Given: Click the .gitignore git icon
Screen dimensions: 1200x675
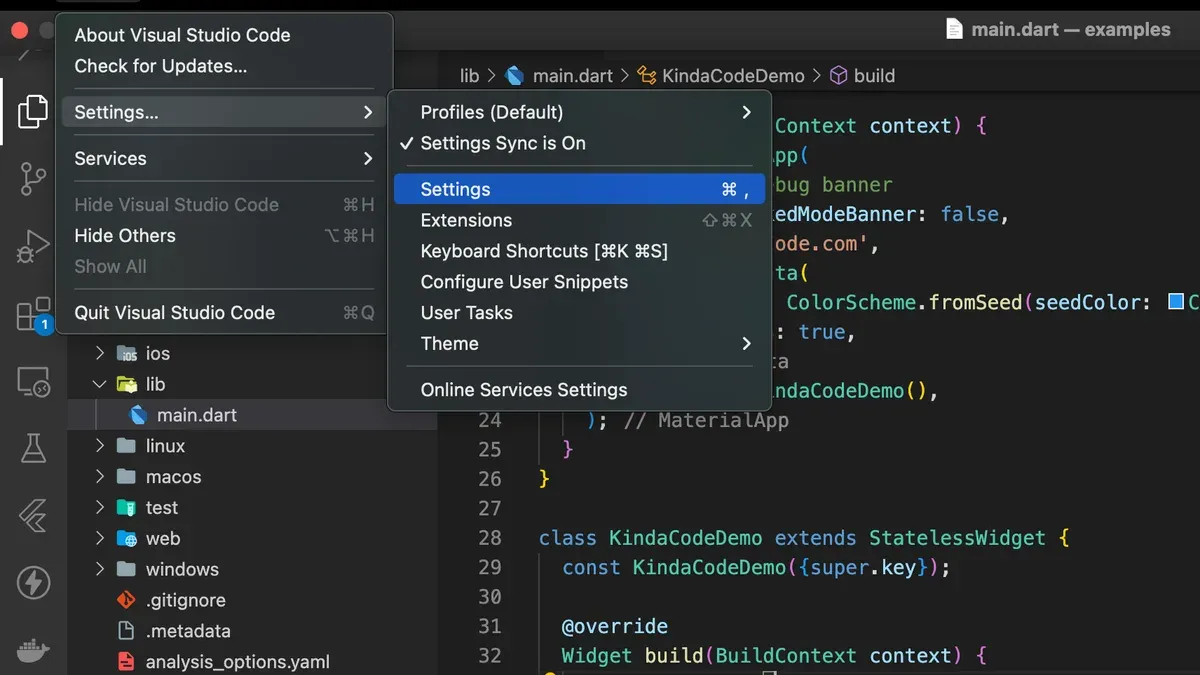Looking at the screenshot, I should pos(126,600).
